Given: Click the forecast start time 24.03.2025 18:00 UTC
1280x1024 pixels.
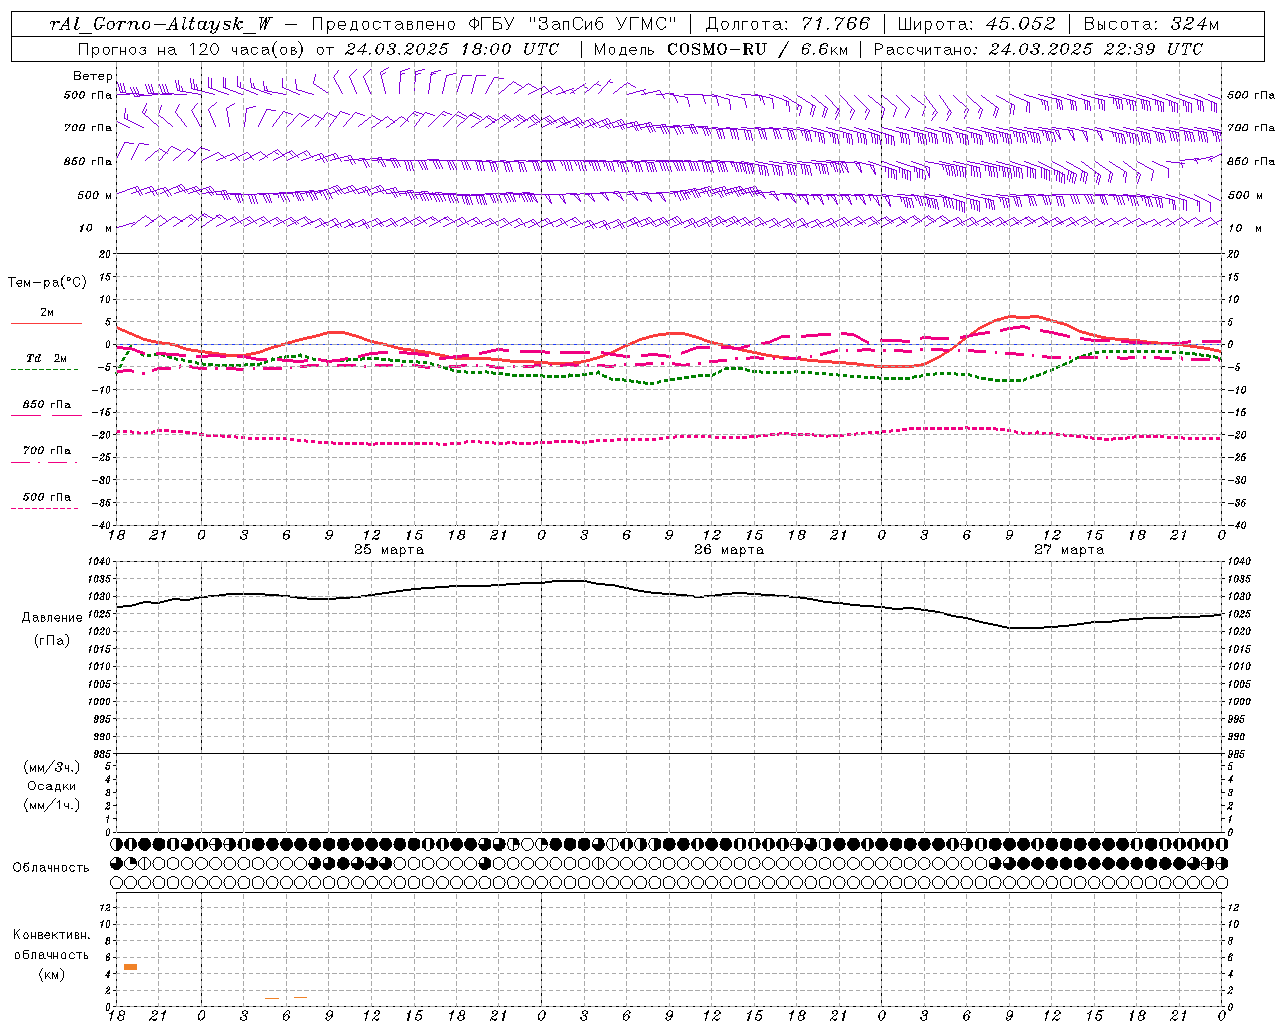Looking at the screenshot, I should click(x=452, y=49).
